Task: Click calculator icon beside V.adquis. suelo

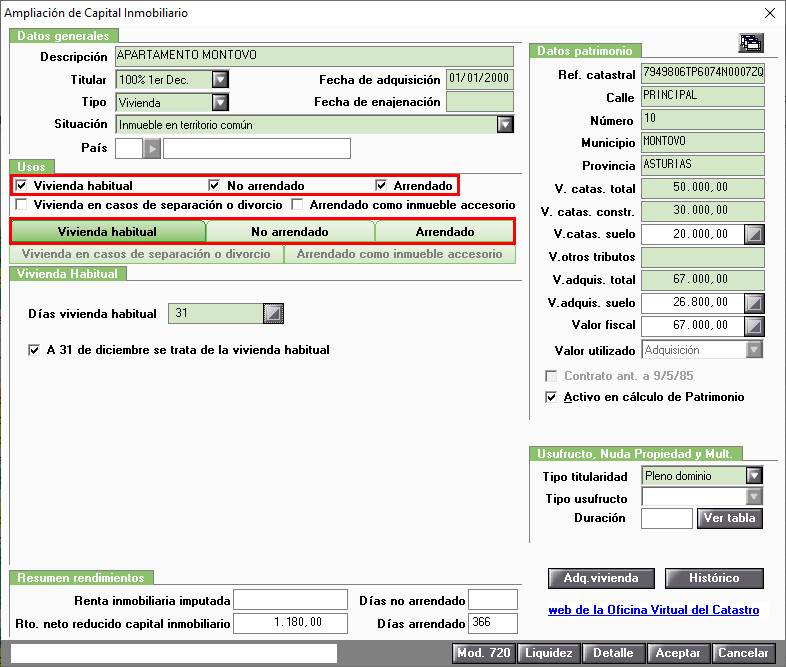Action: coord(754,303)
